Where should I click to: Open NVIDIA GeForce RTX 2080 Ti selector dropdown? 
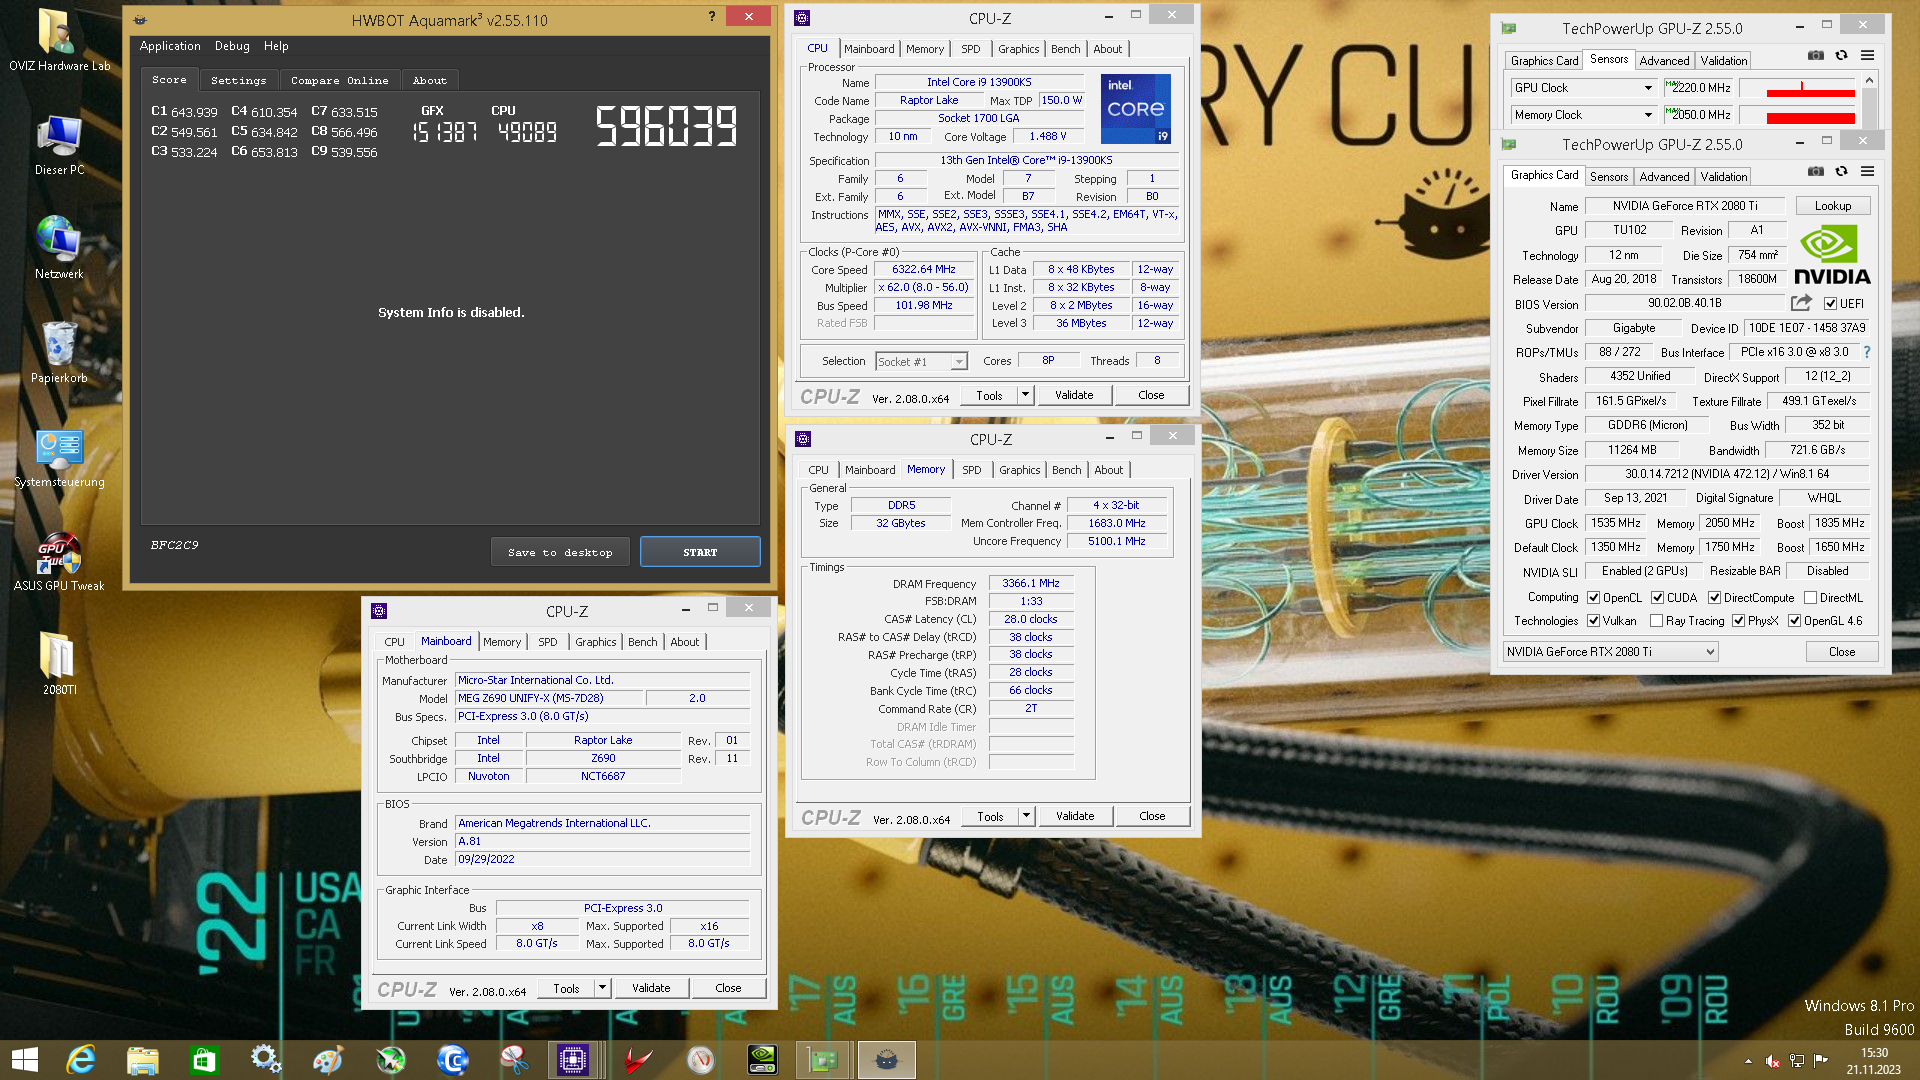click(1611, 652)
